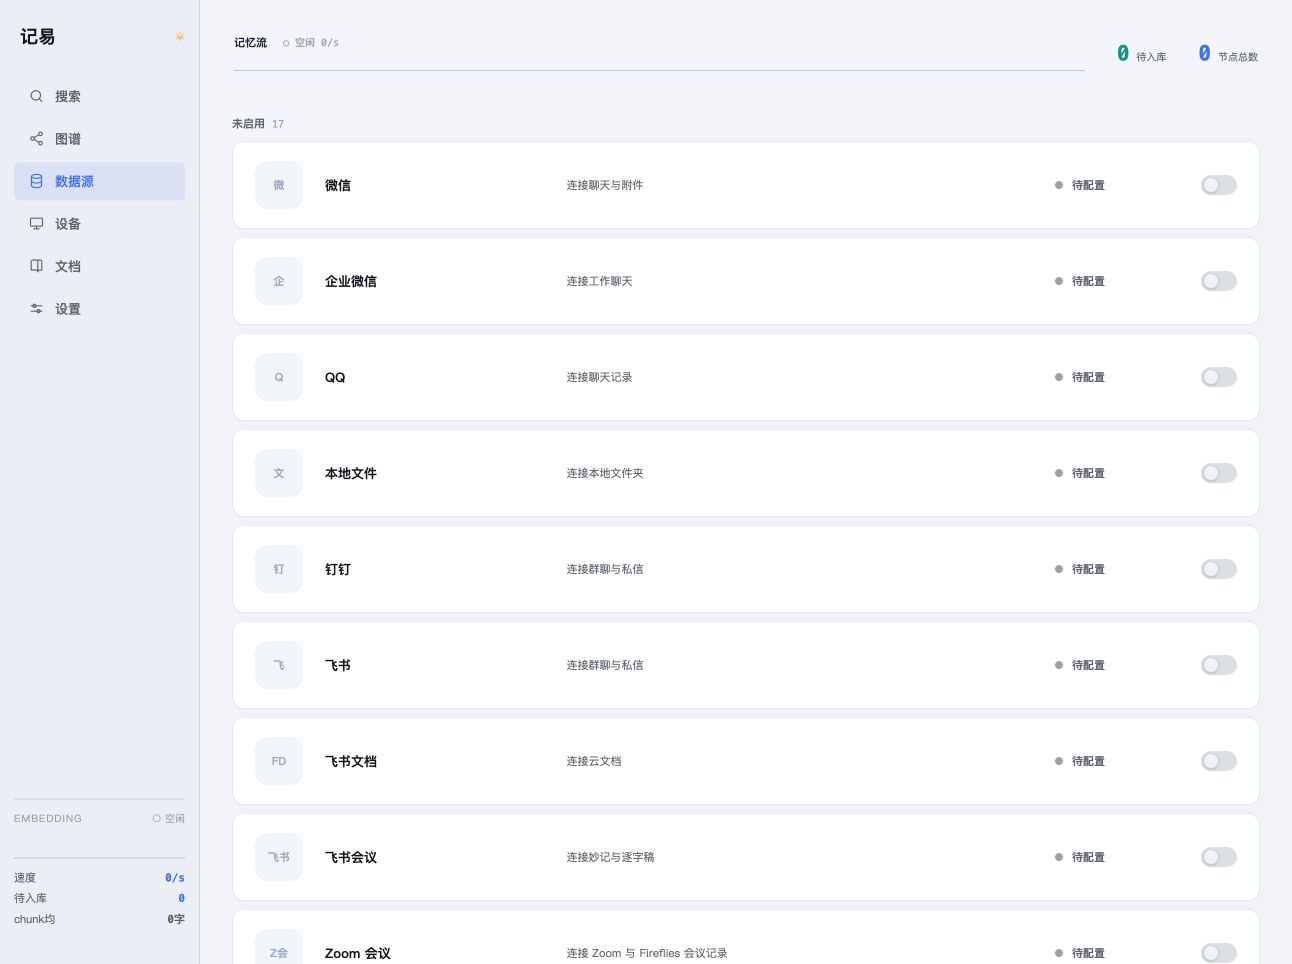Image resolution: width=1292 pixels, height=964 pixels.
Task: Click the 待入库 counter at top
Action: (1142, 54)
